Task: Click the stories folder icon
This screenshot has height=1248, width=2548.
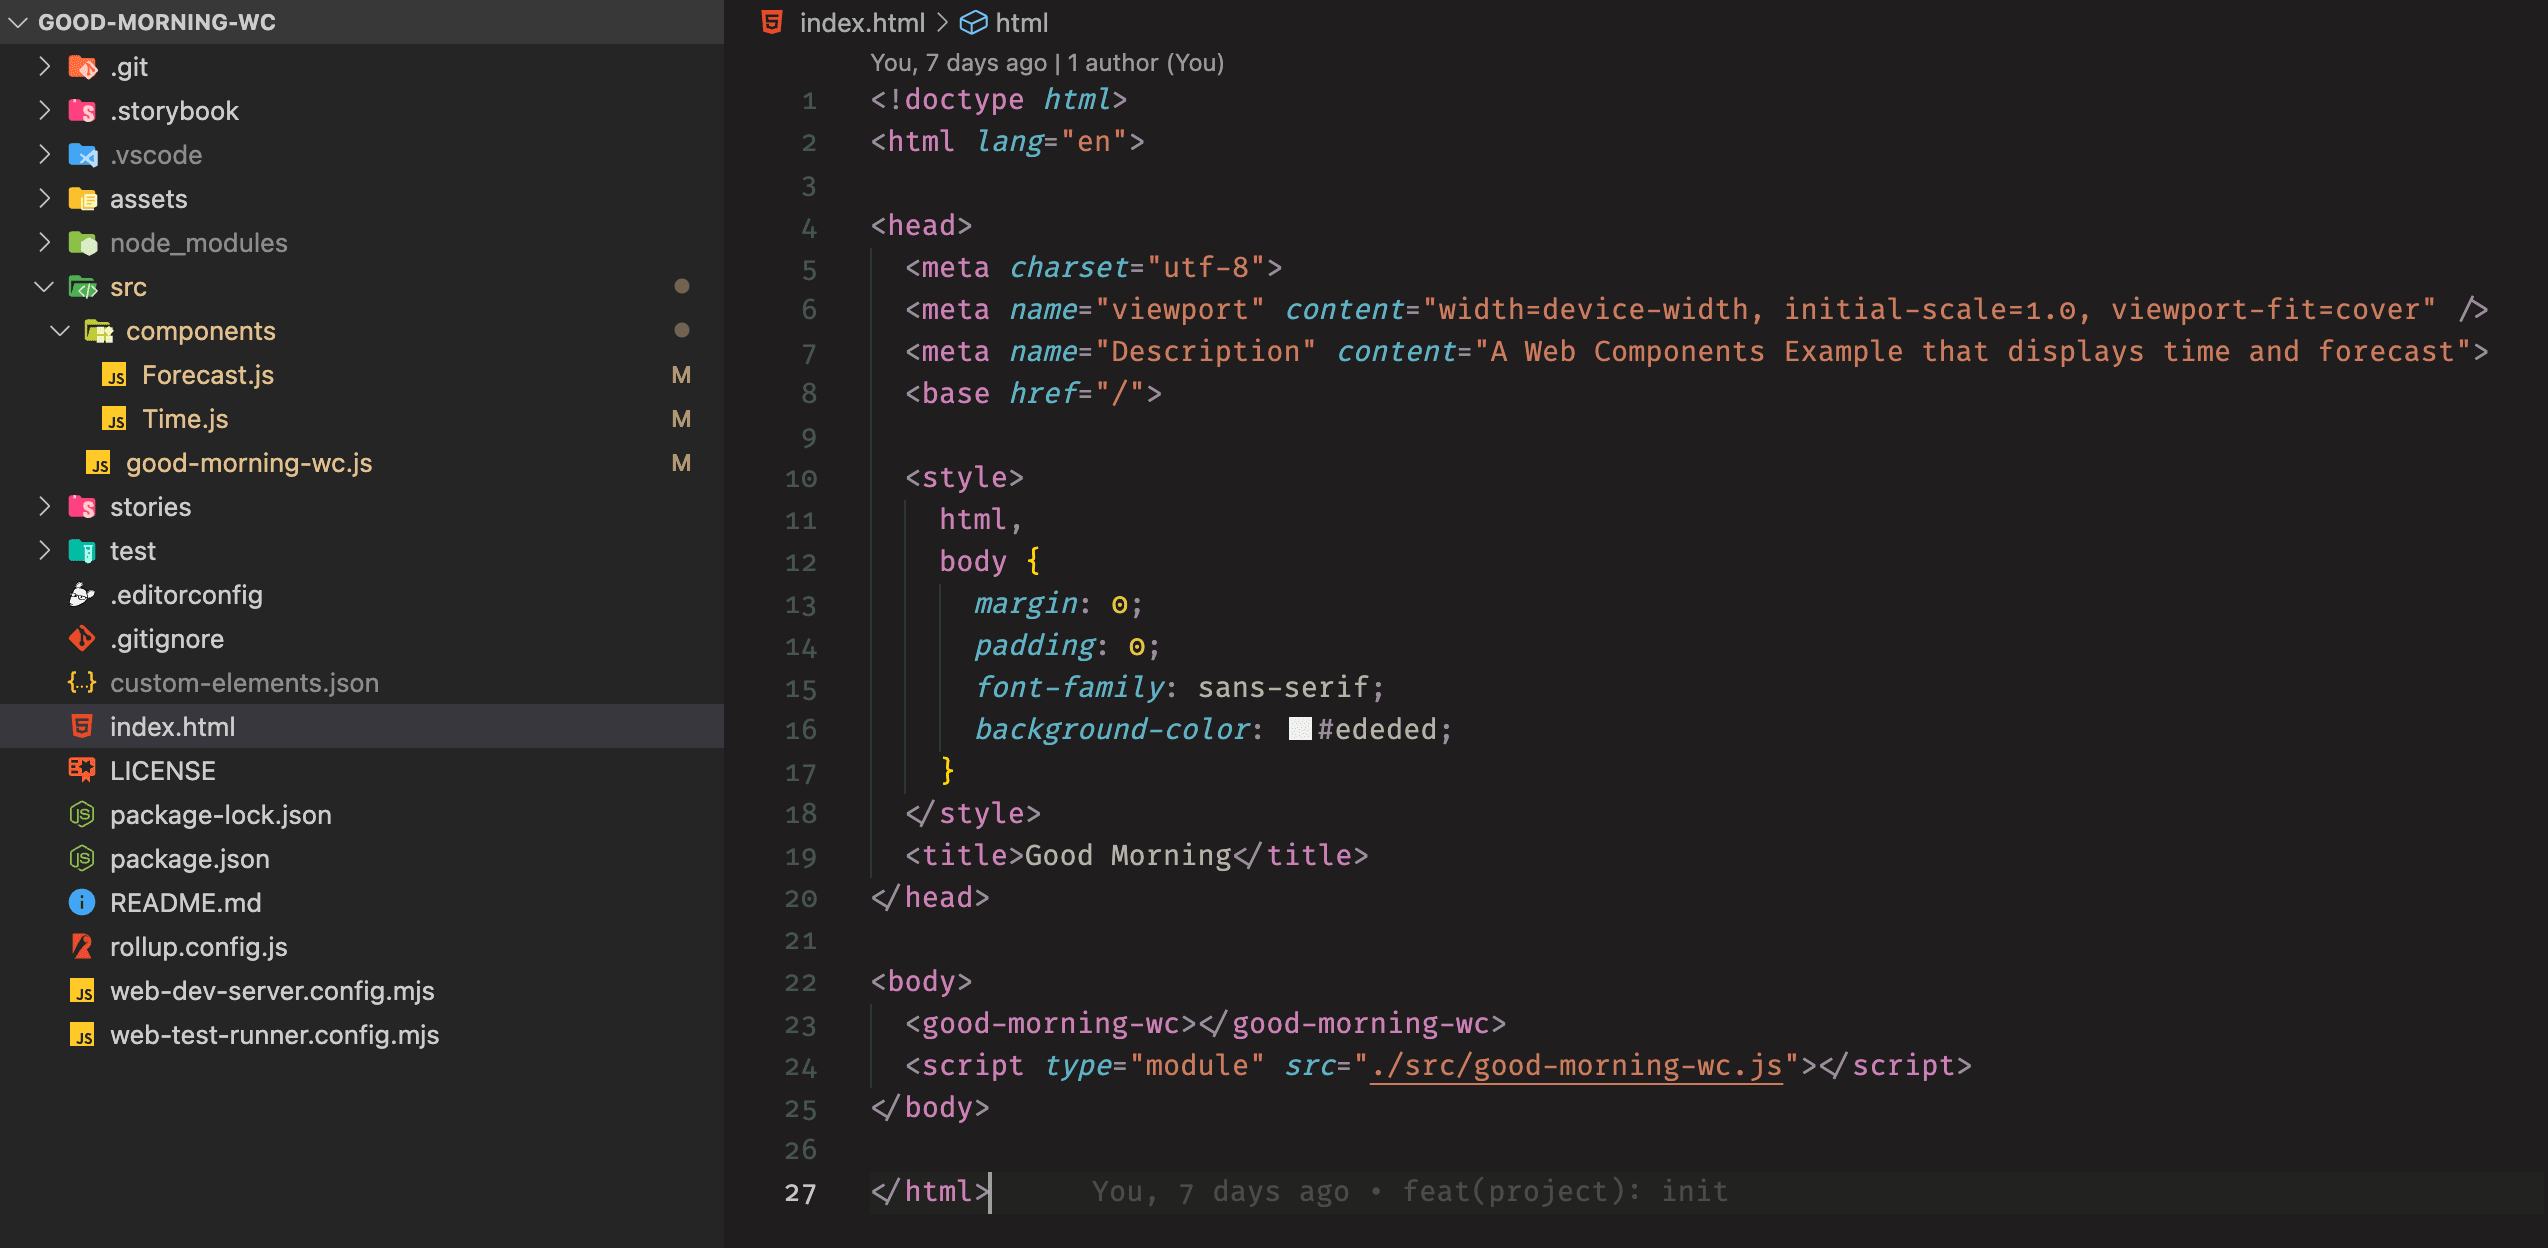Action: click(x=82, y=507)
